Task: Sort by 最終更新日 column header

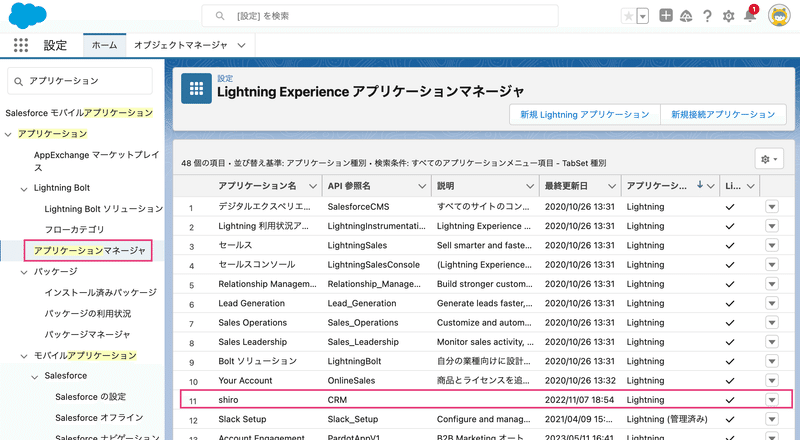Action: pos(566,186)
